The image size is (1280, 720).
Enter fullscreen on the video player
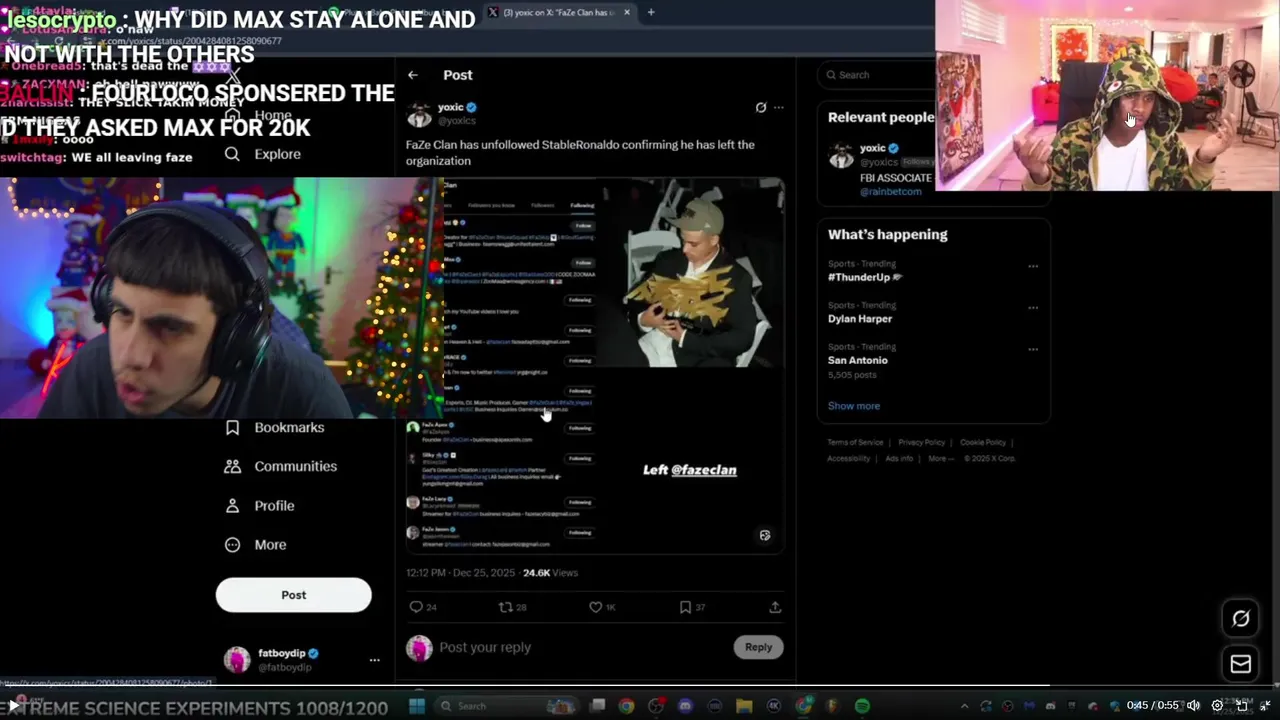click(x=1242, y=705)
